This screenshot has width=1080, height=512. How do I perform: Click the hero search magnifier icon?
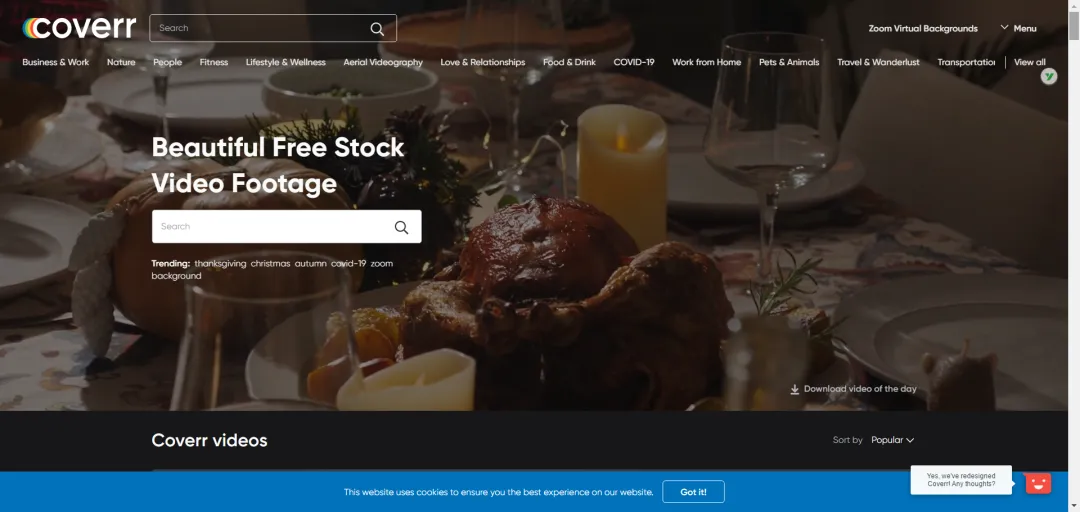tap(401, 227)
